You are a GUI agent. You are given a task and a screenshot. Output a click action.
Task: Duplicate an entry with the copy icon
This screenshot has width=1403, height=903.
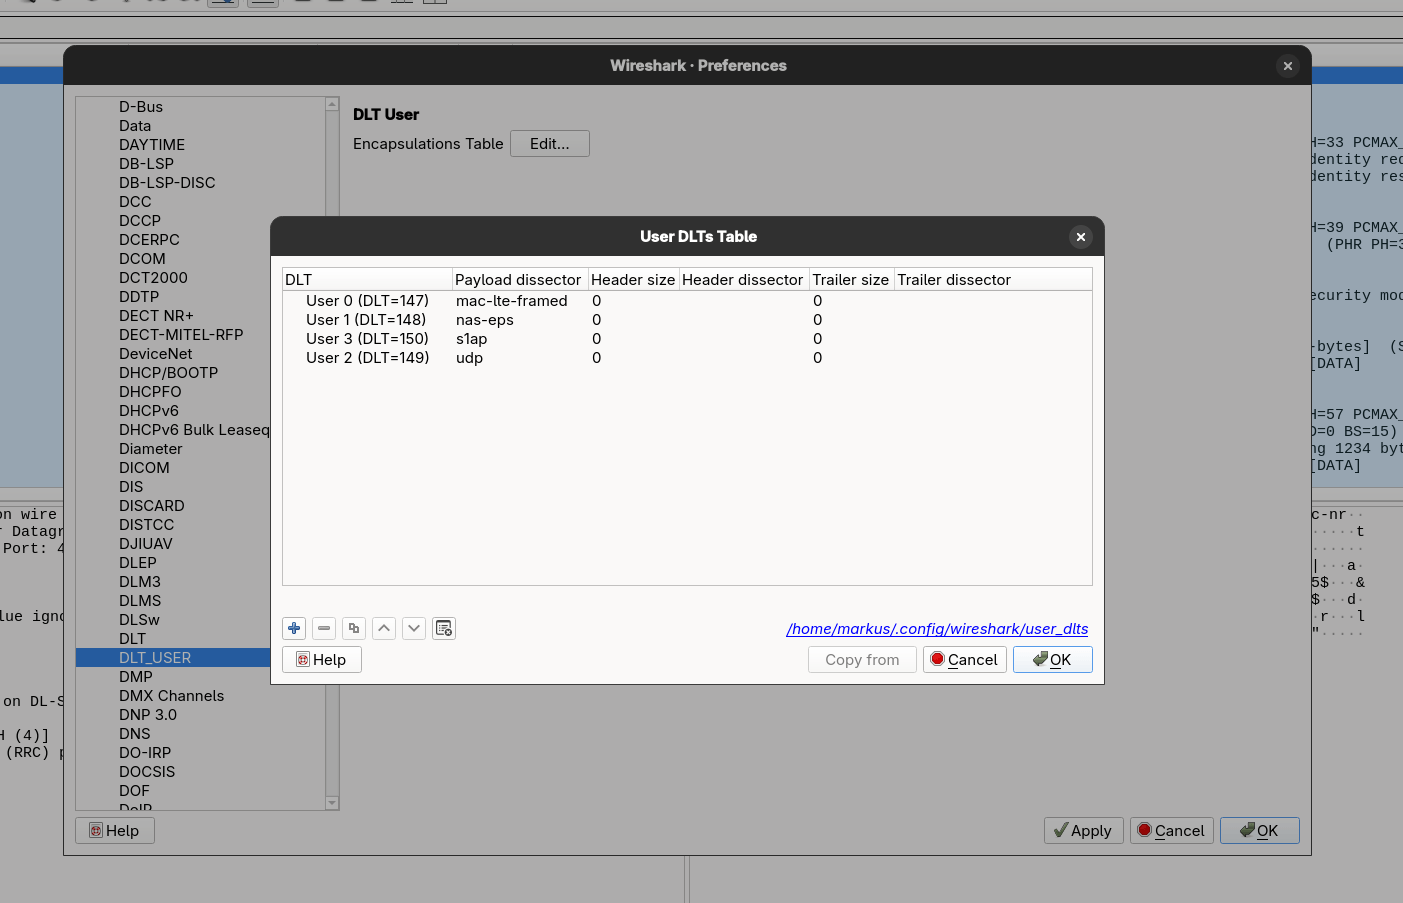tap(353, 628)
